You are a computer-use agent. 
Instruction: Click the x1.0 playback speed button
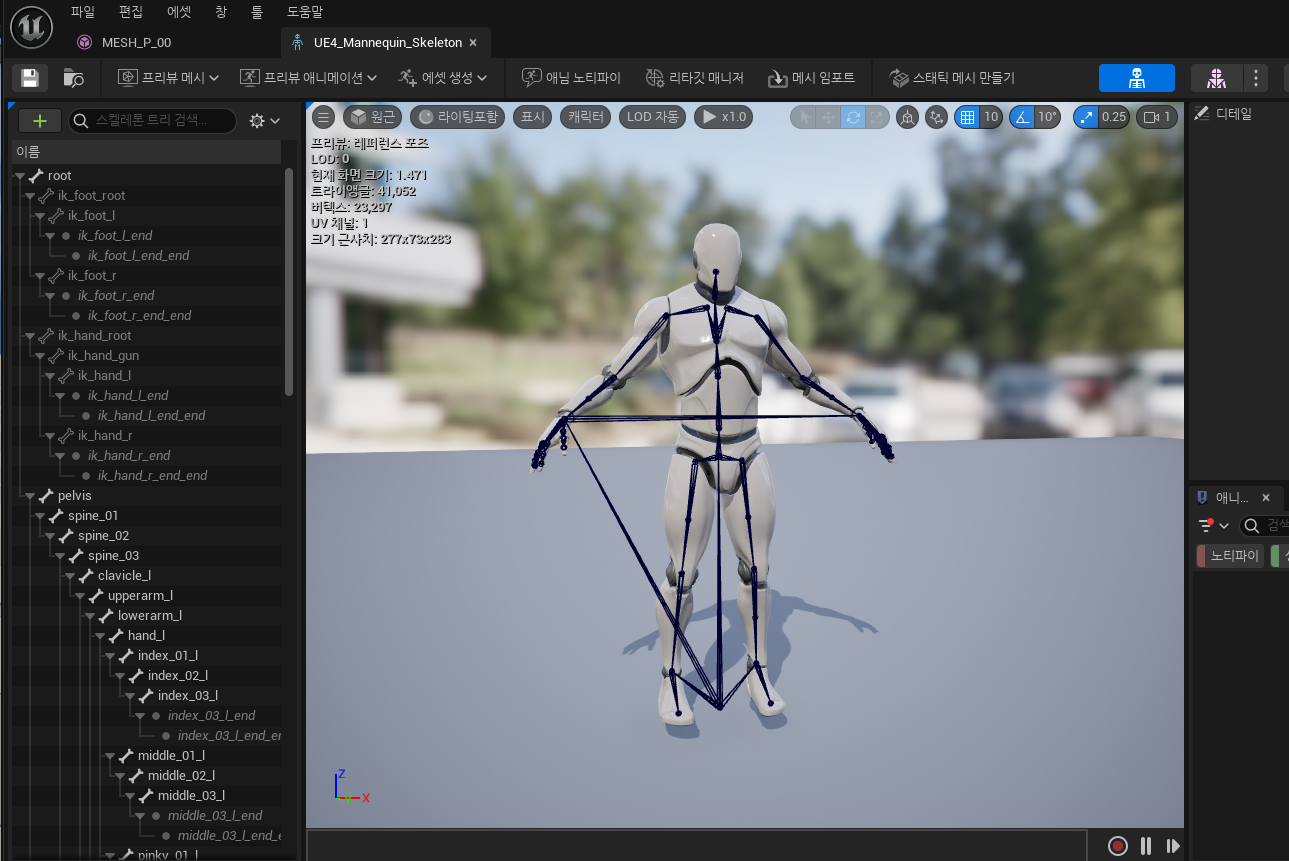(x=724, y=117)
